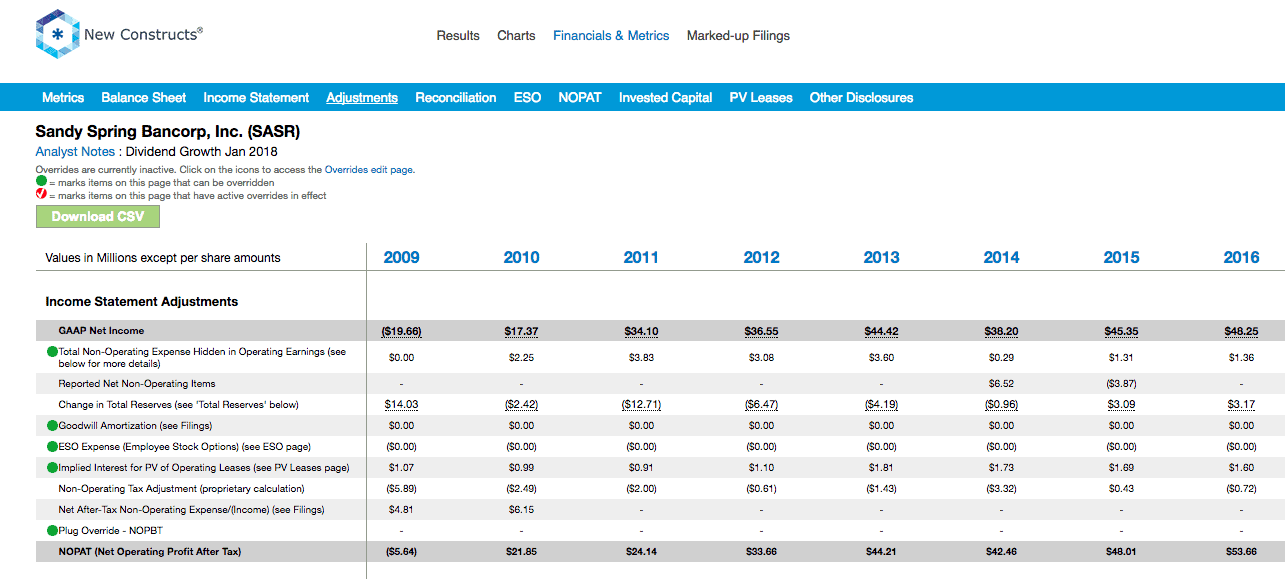Click Net After-Tax Non-Operating value $6.15
1285x579 pixels.
521,510
